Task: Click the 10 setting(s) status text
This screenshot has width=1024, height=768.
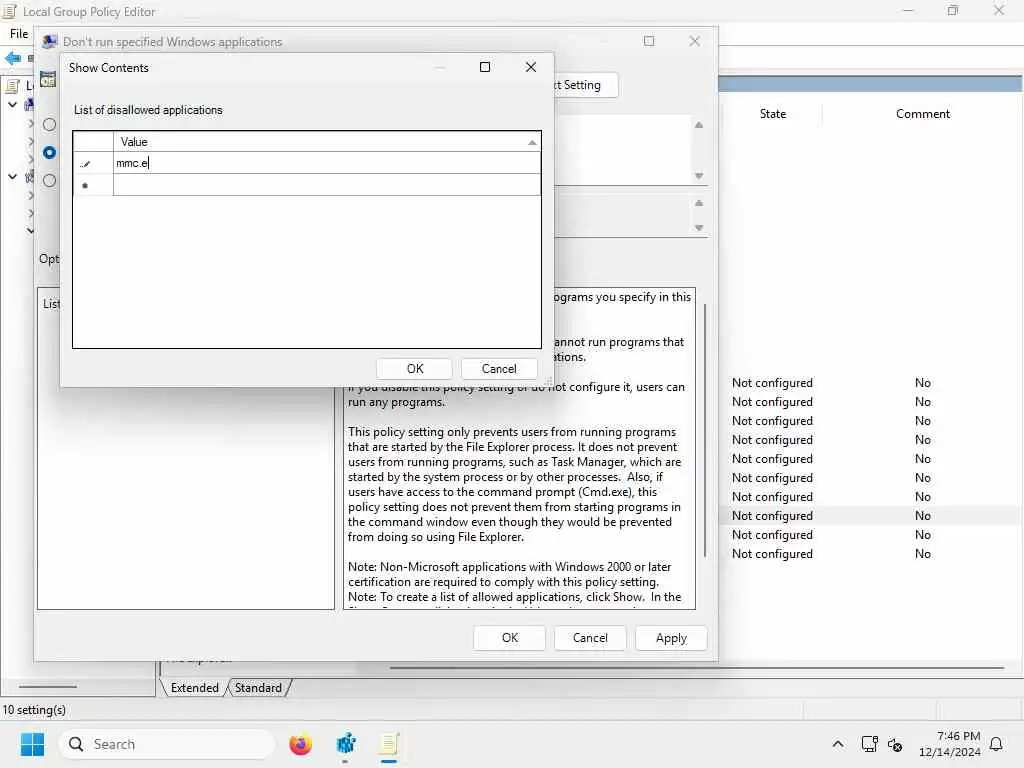Action: point(34,710)
